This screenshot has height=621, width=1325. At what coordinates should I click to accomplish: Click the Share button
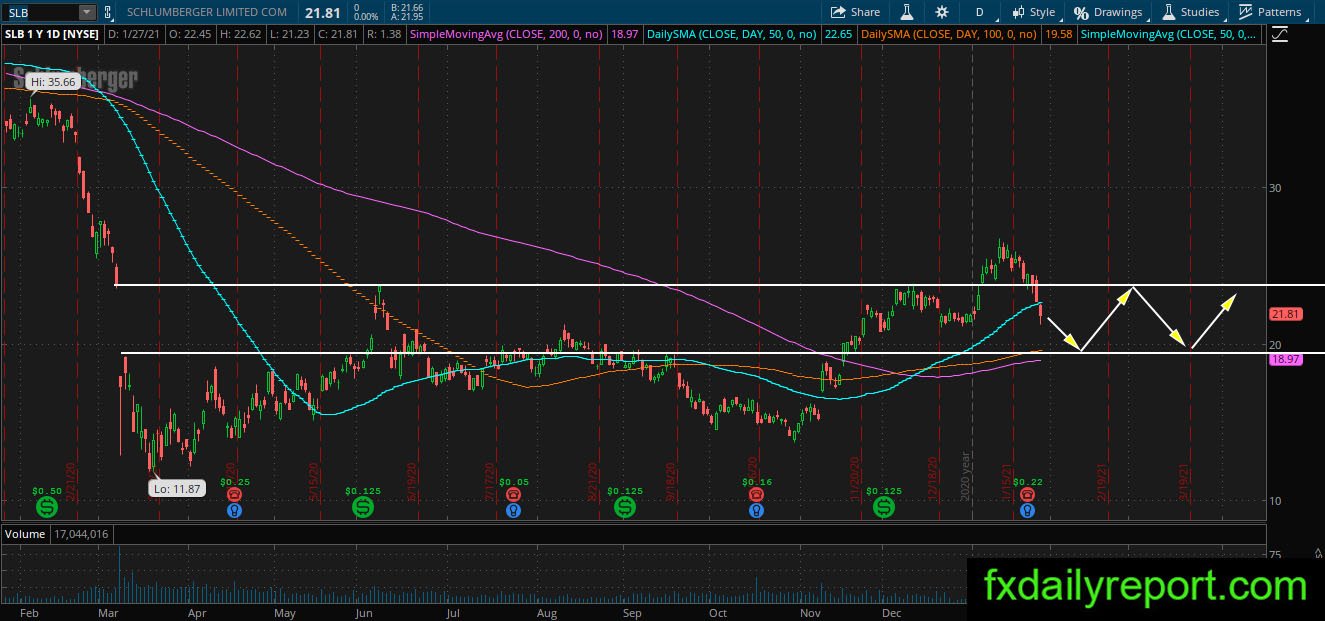(x=856, y=12)
